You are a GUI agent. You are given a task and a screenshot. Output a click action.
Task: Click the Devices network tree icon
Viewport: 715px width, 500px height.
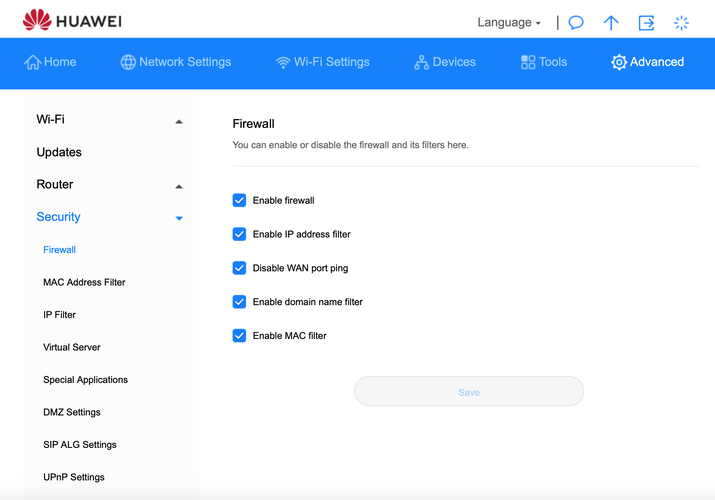[x=421, y=62]
